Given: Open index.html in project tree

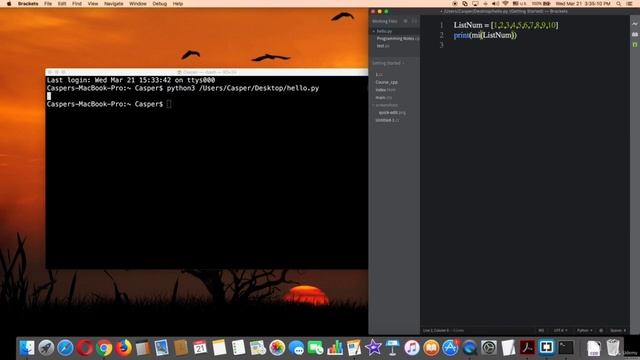Looking at the screenshot, I should point(385,90).
